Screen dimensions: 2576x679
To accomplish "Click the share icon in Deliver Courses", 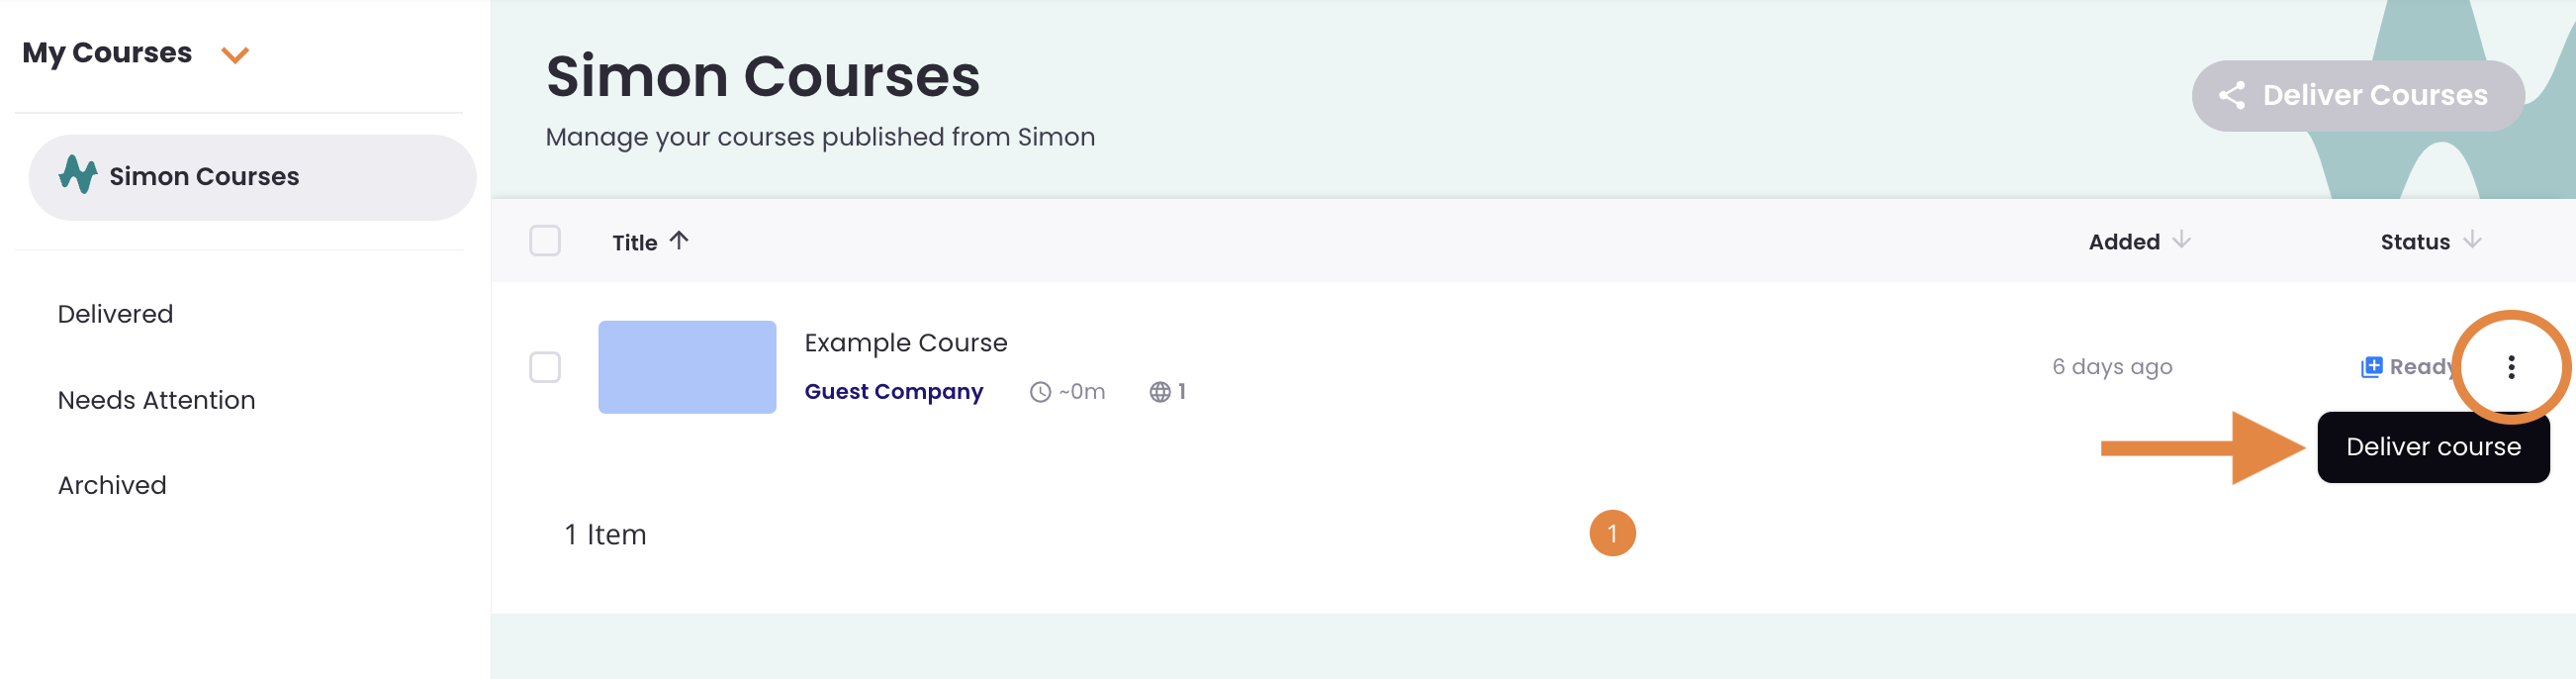I will pyautogui.click(x=2232, y=96).
